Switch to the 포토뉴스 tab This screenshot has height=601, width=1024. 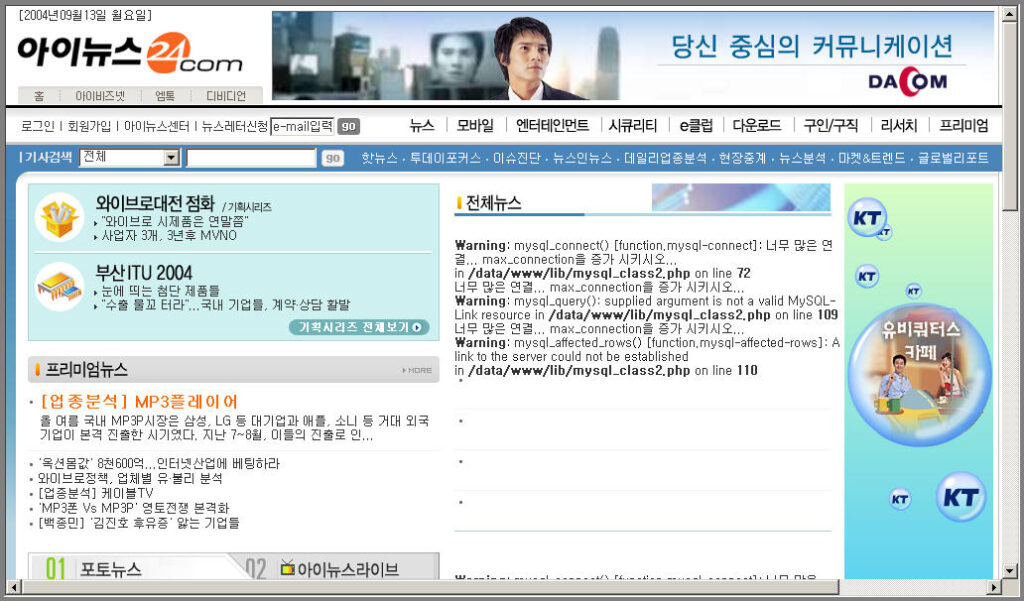coord(110,567)
